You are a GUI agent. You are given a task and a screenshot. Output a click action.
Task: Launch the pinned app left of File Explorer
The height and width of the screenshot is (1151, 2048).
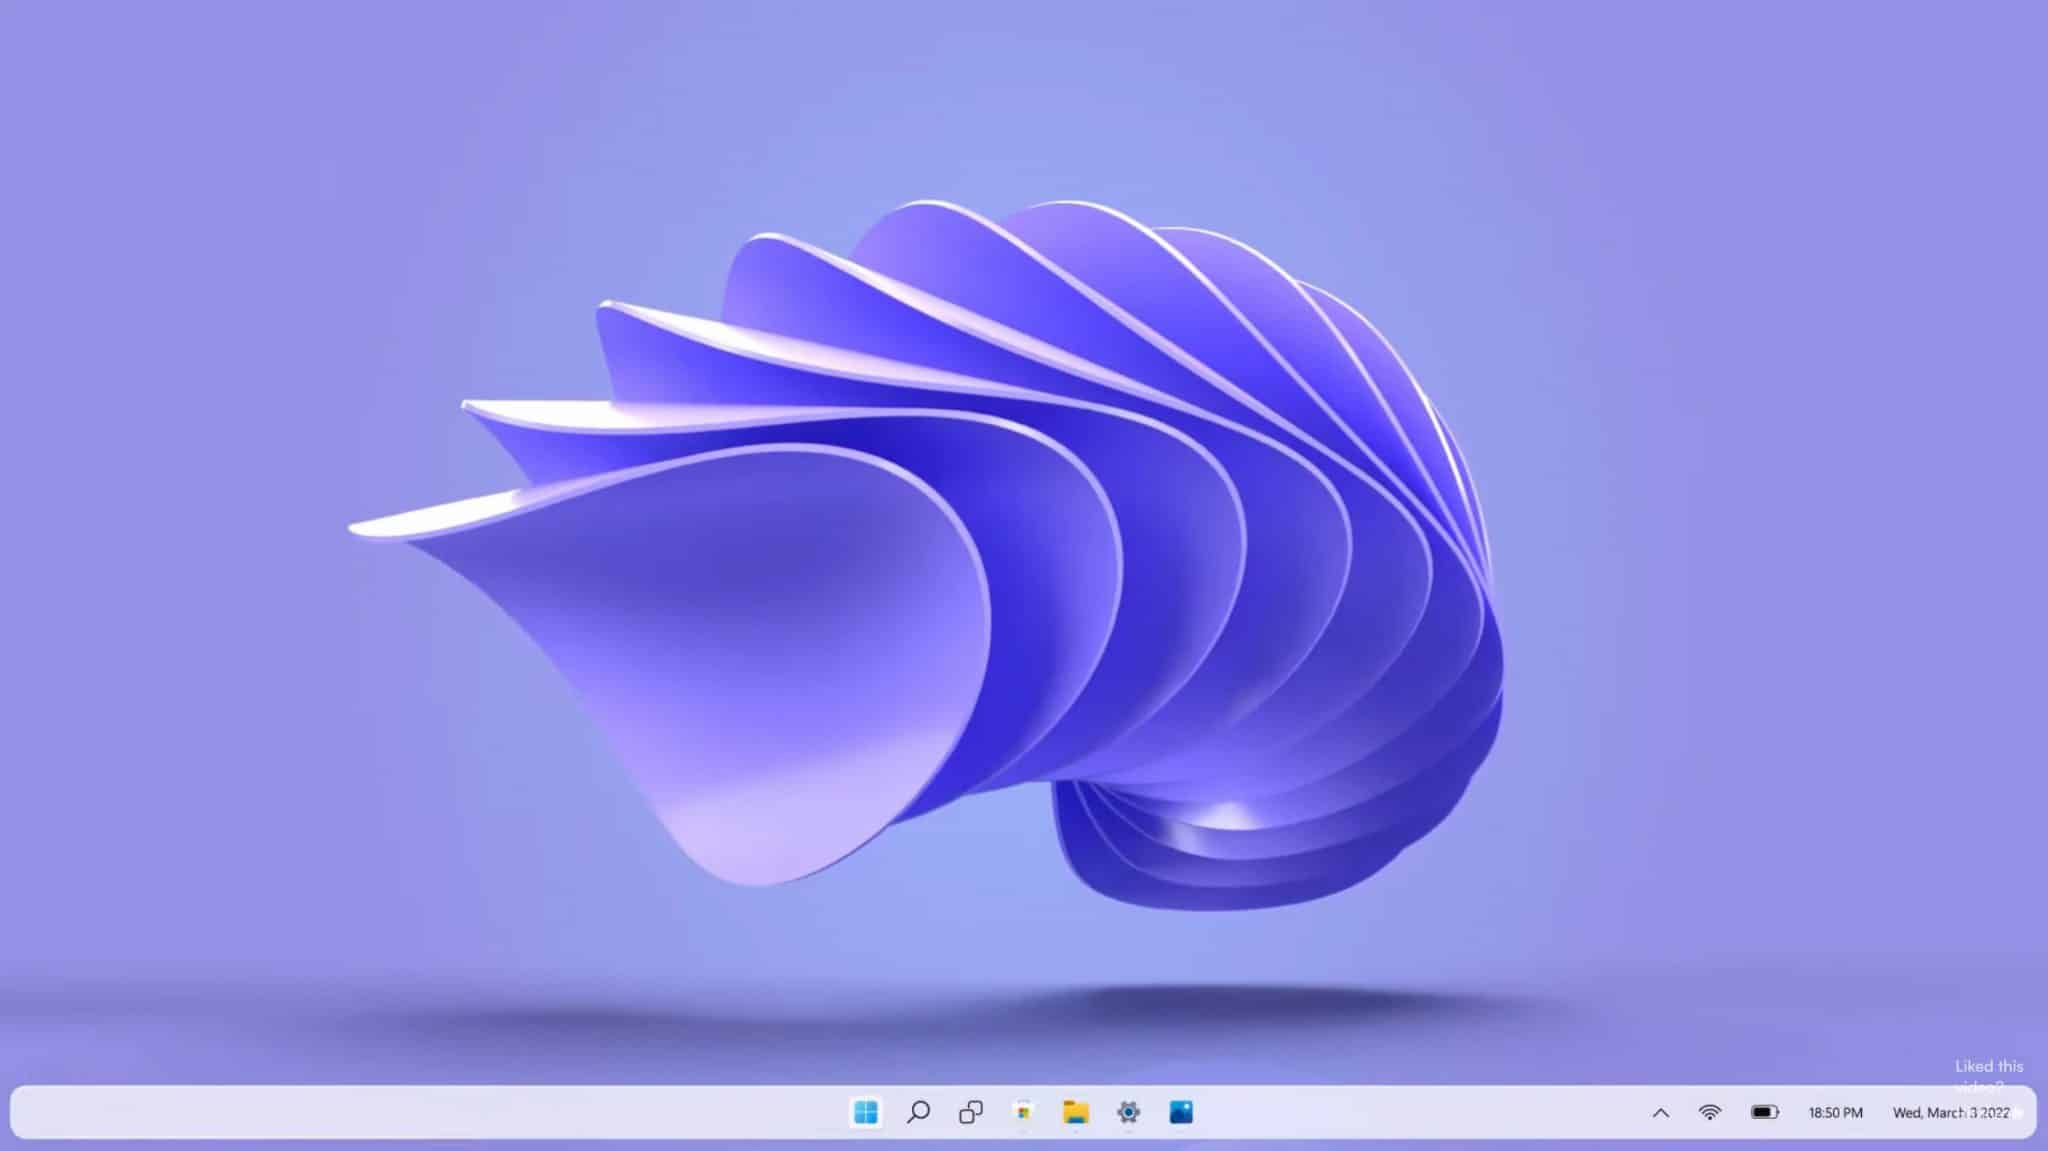(1023, 1112)
